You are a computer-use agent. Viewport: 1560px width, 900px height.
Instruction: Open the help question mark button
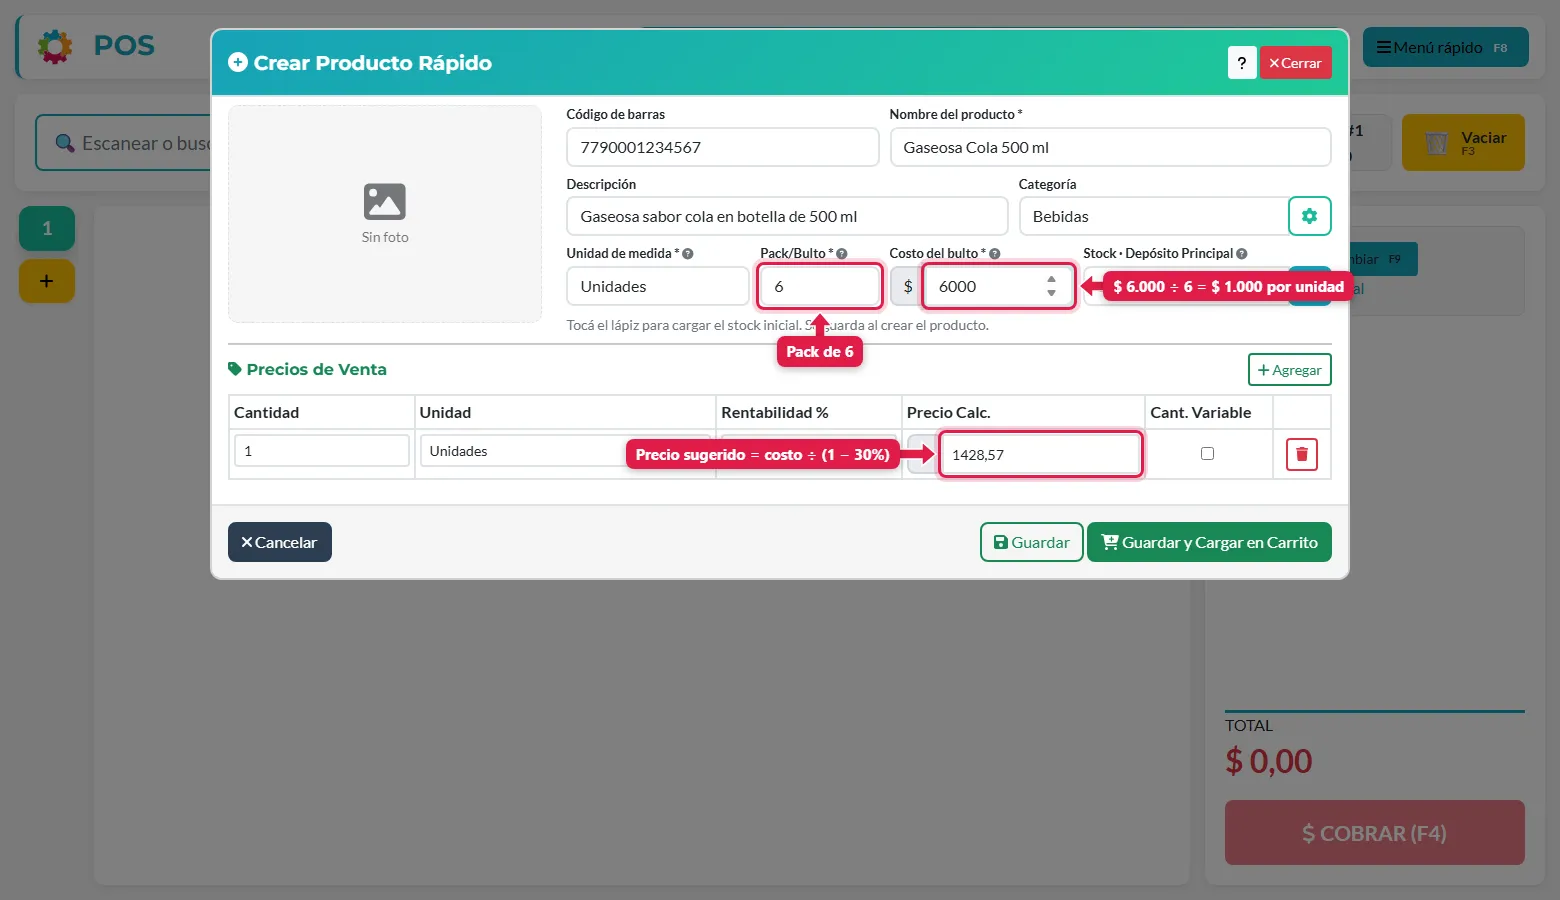pyautogui.click(x=1242, y=63)
